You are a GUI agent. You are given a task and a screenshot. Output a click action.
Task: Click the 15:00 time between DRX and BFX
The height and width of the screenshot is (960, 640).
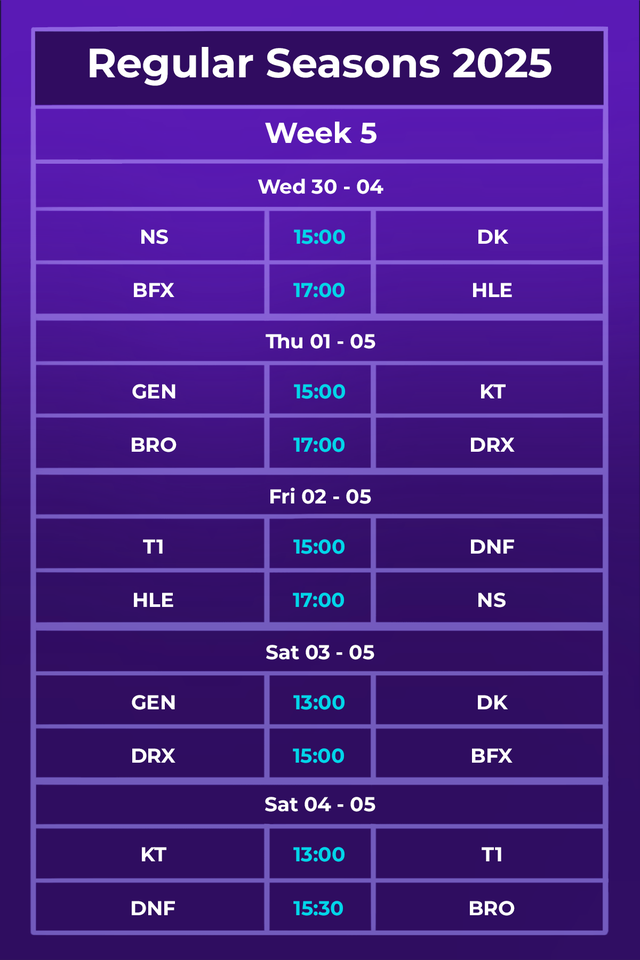tap(319, 756)
